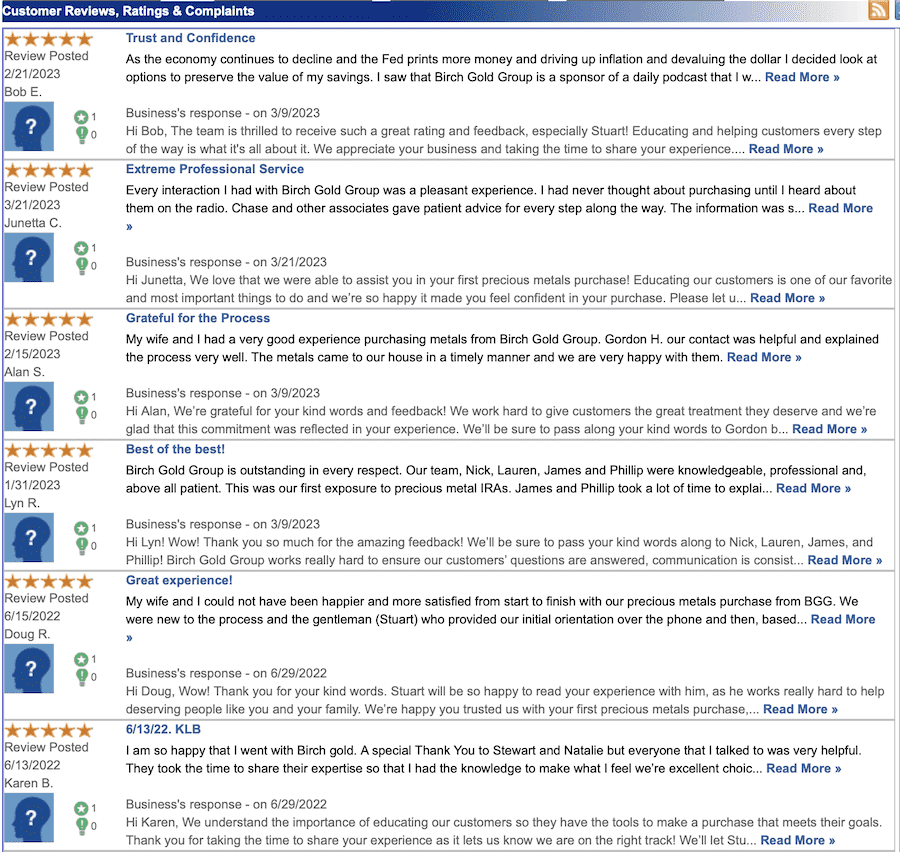The width and height of the screenshot is (900, 852).
Task: Expand Read More on Karen B.'s review text
Action: click(804, 768)
